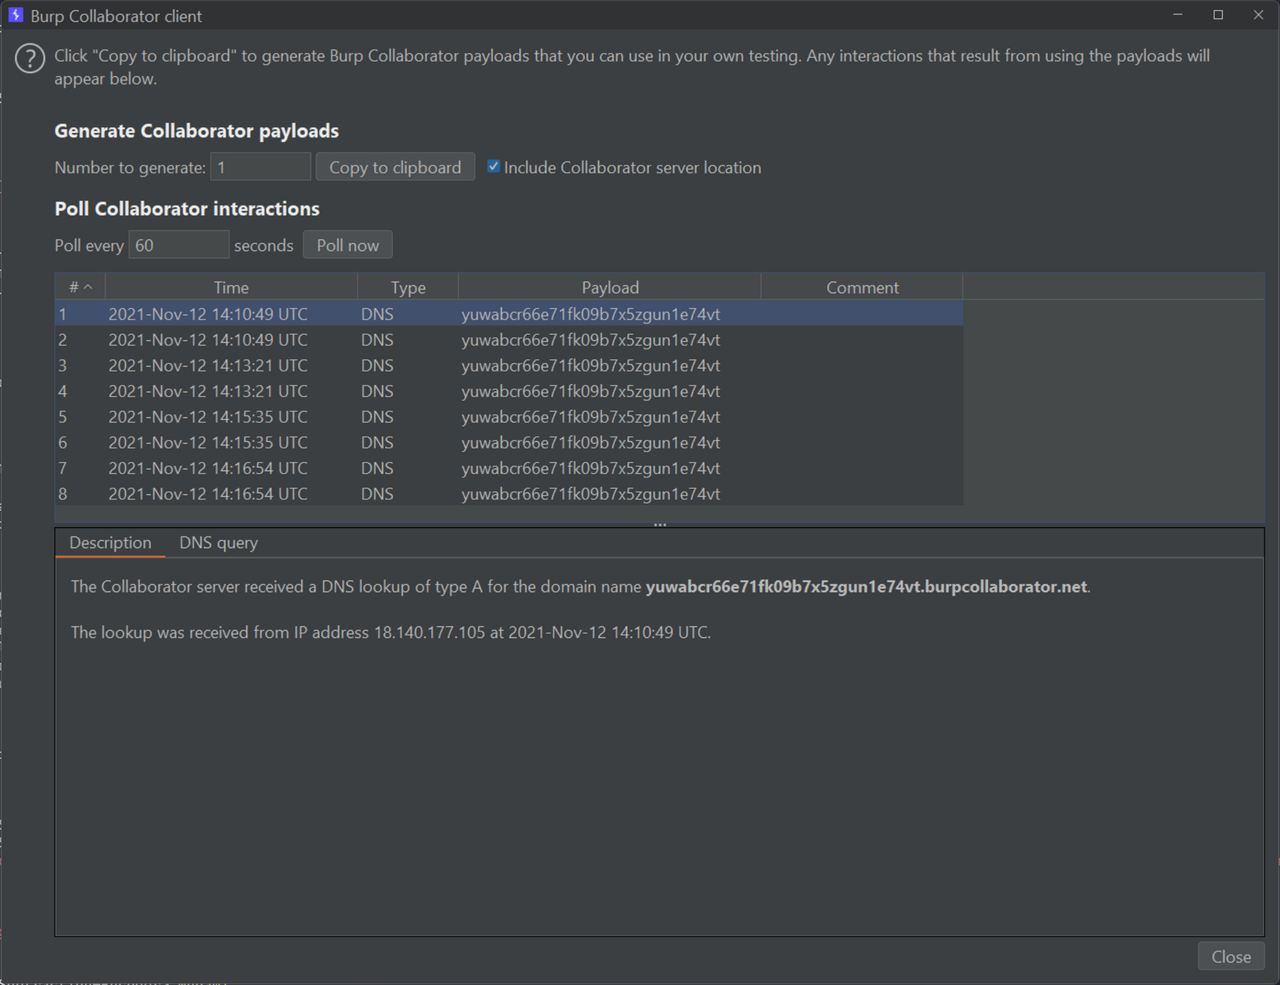Maximize the Burp Collaborator client window
The height and width of the screenshot is (985, 1280).
coord(1218,15)
